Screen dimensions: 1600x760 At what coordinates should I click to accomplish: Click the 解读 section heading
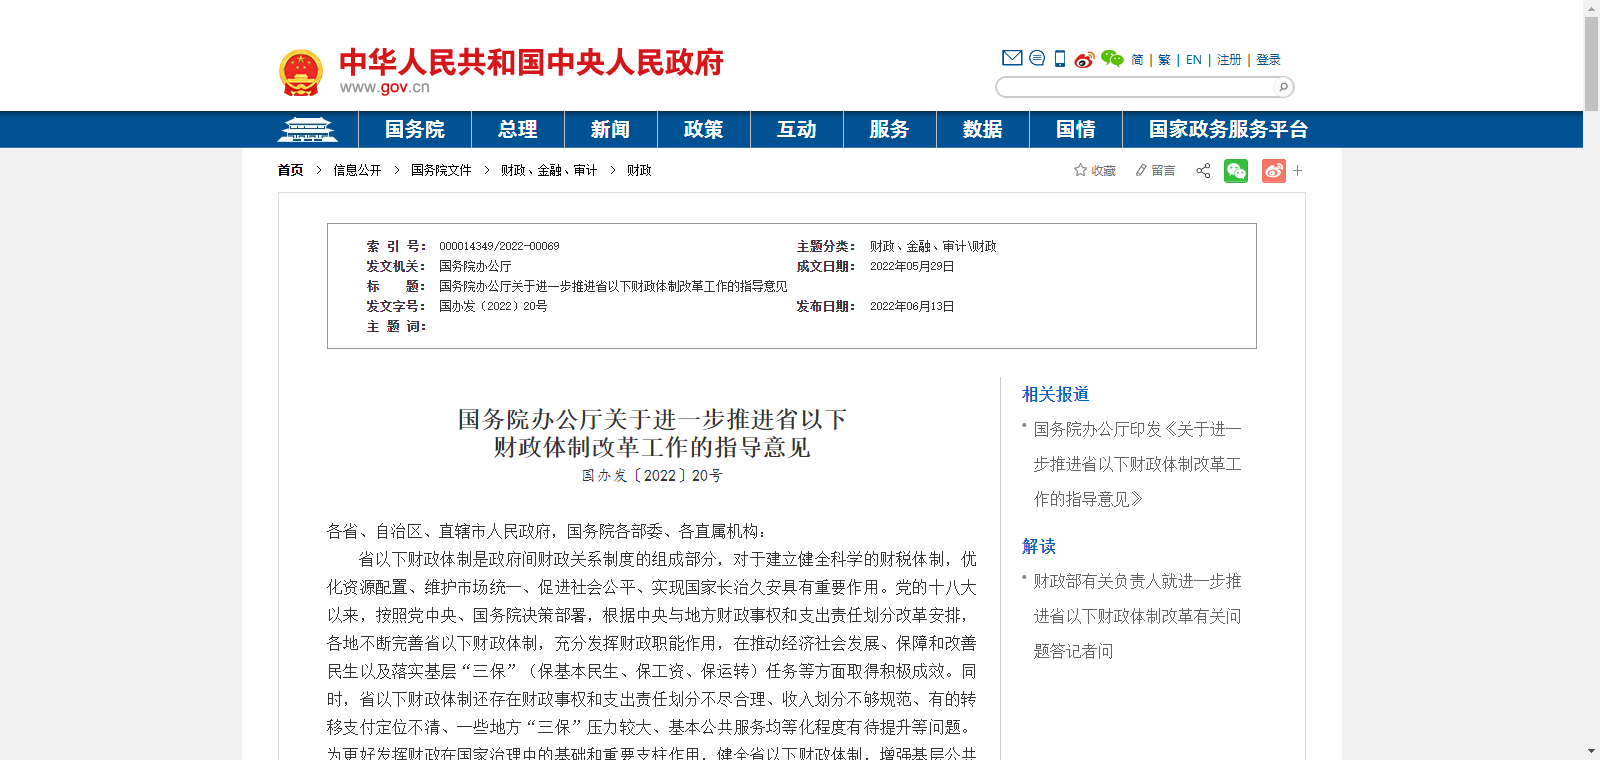pos(1039,547)
